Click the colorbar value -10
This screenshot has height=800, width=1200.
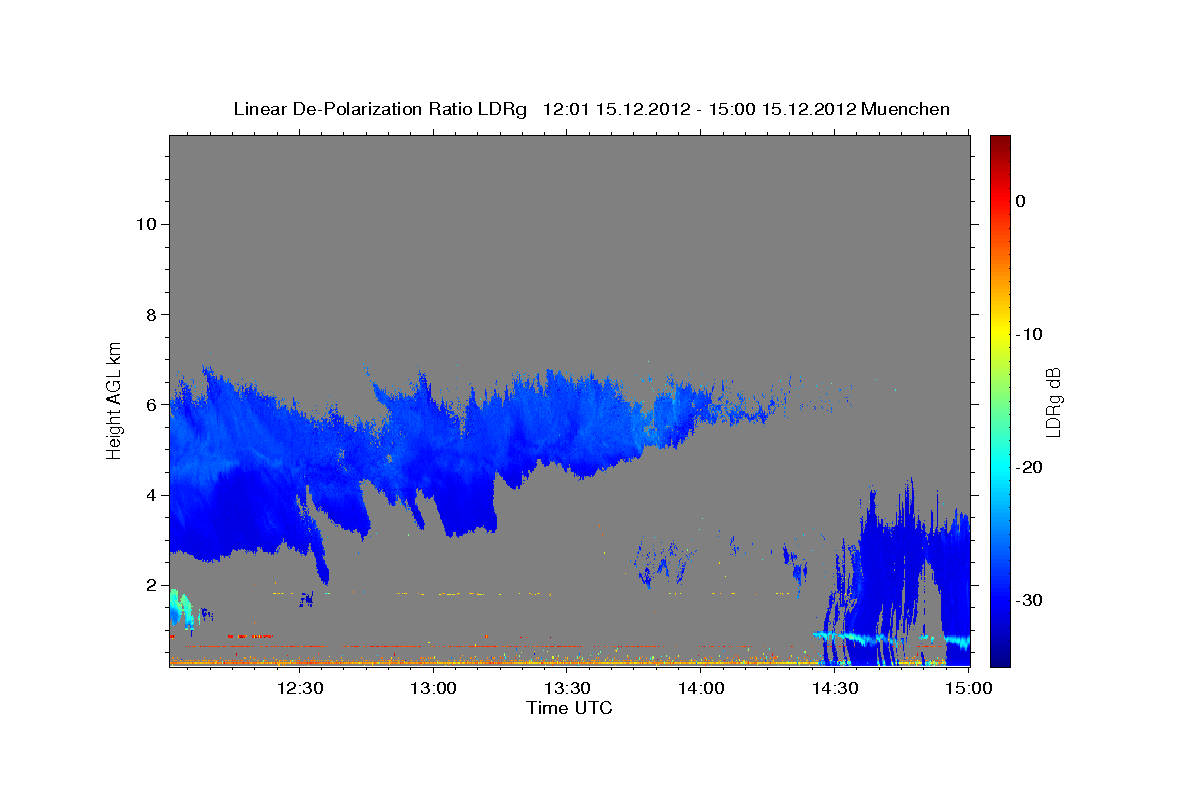point(1029,334)
